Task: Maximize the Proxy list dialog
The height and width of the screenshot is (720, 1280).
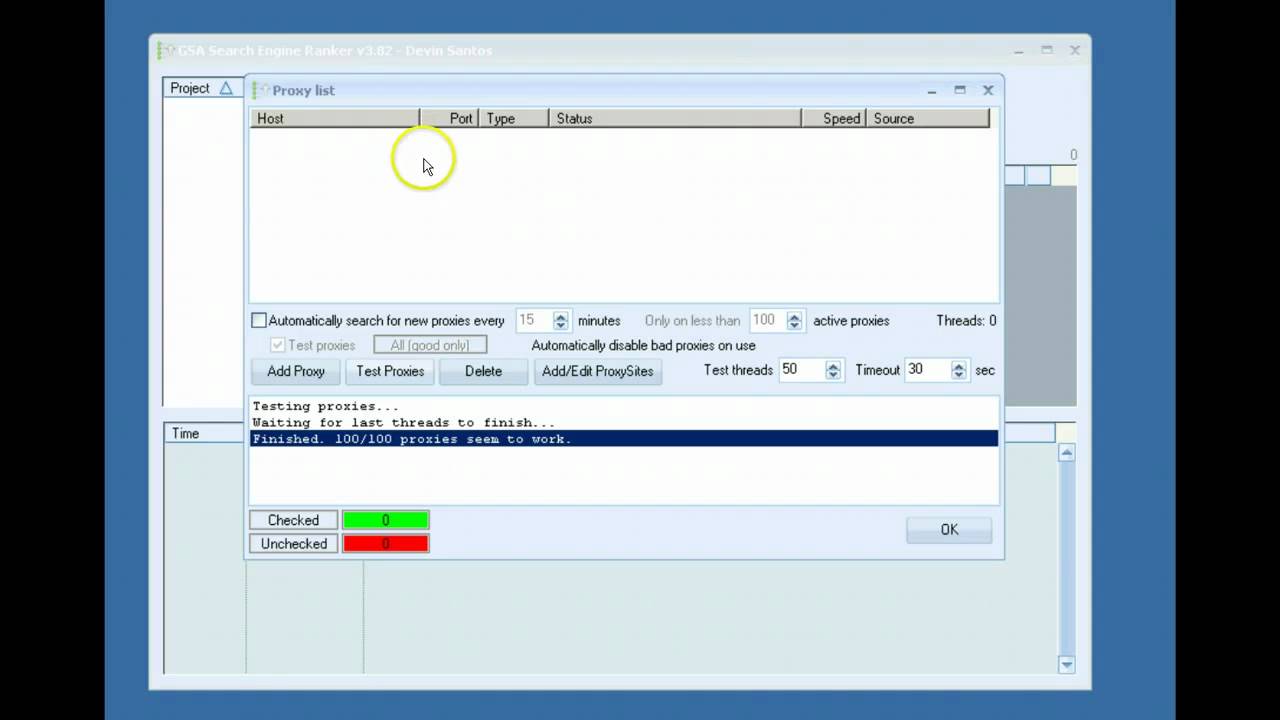Action: coord(960,90)
